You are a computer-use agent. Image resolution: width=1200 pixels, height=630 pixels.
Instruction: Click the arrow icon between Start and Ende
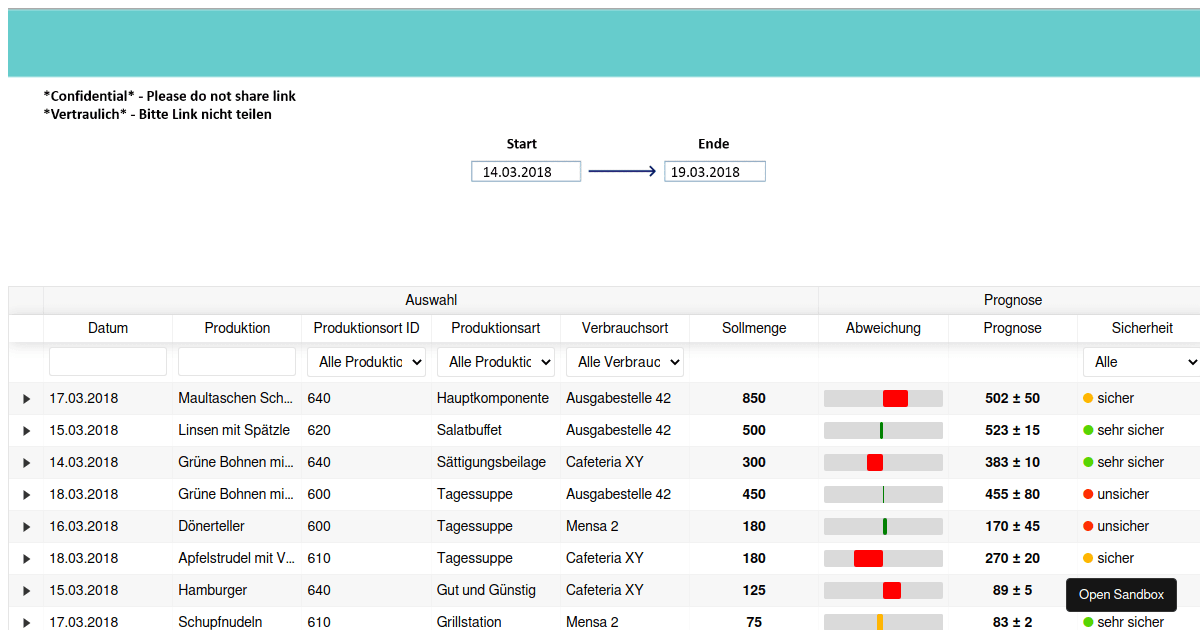point(622,170)
